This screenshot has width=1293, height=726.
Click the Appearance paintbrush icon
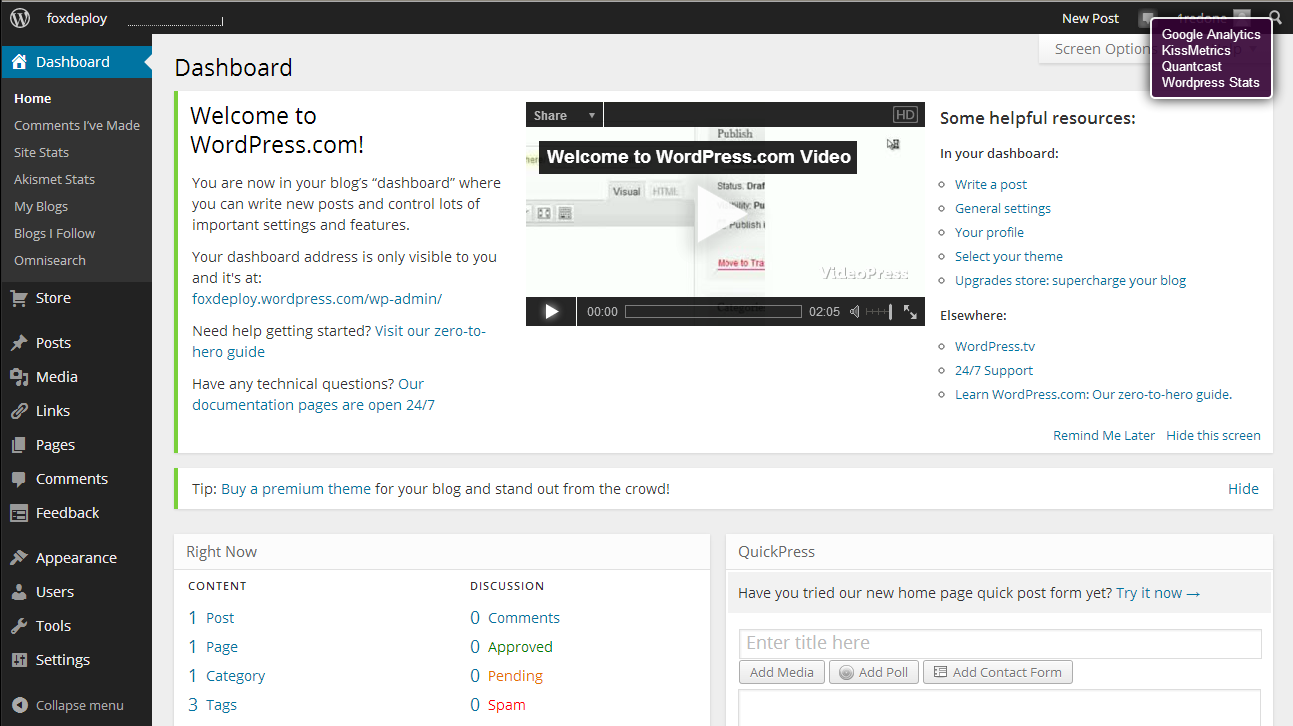pos(19,558)
